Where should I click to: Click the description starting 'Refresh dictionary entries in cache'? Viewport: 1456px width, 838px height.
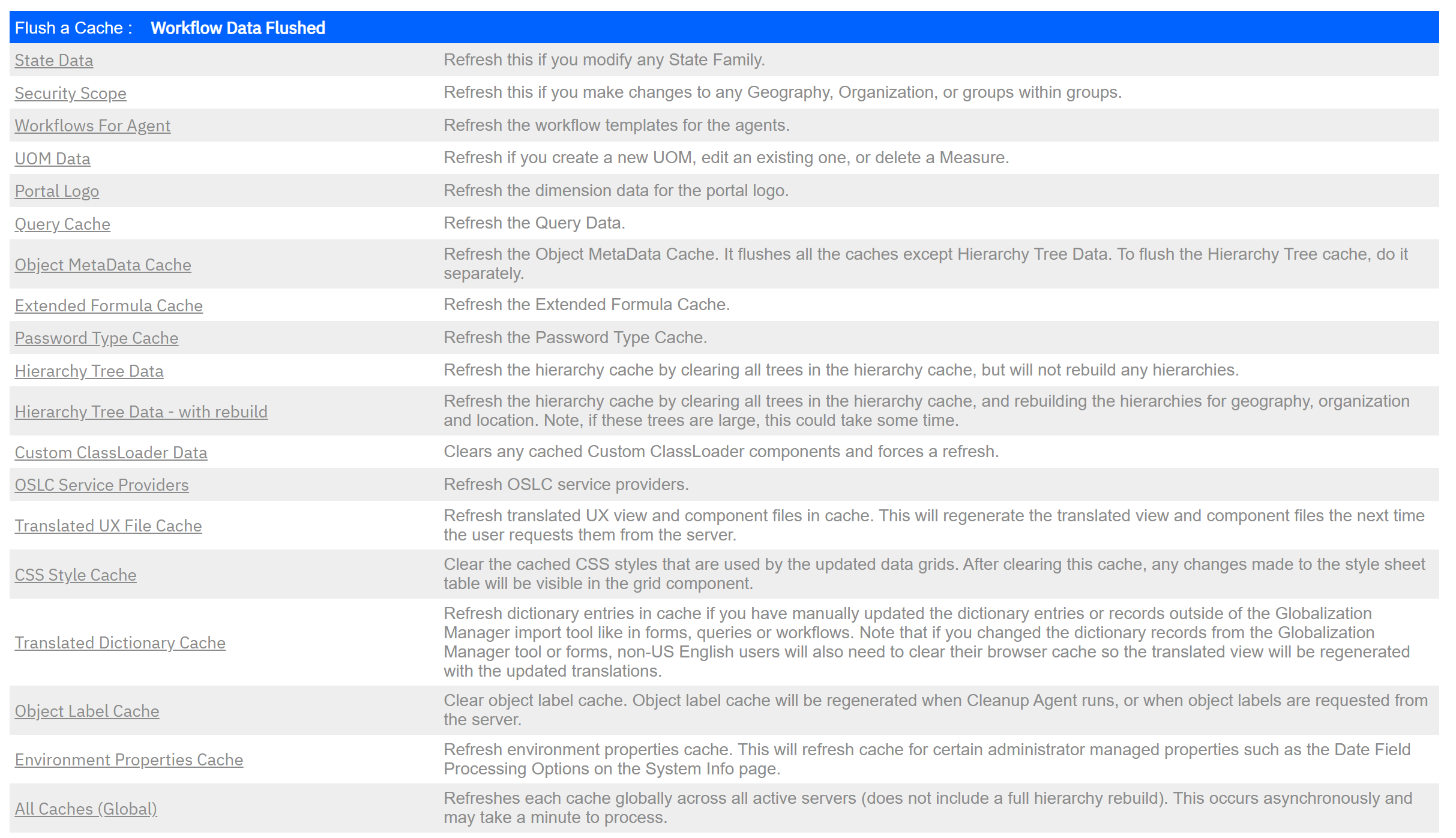pyautogui.click(x=927, y=642)
